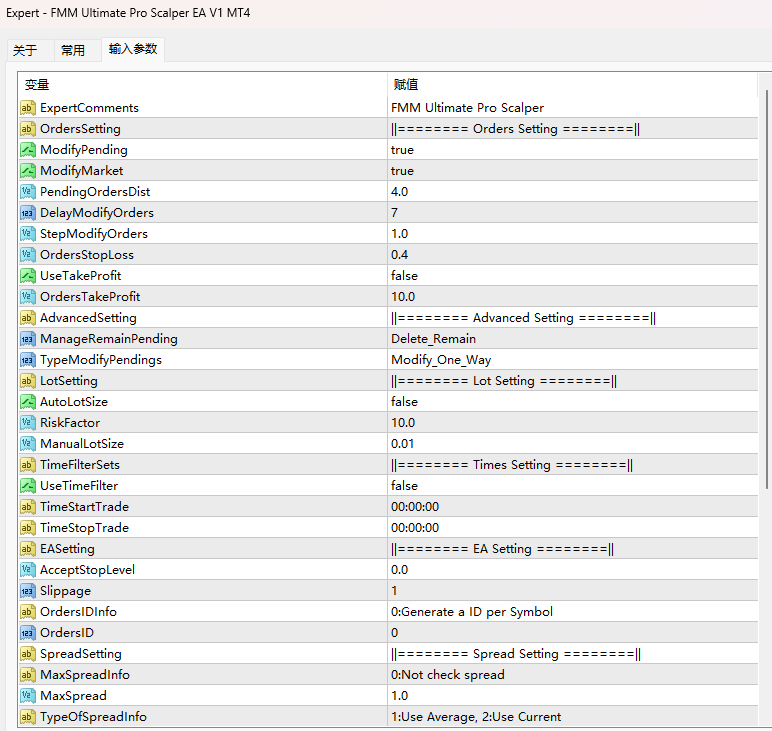Click the Times Setting separator value
The width and height of the screenshot is (772, 731).
pos(512,465)
